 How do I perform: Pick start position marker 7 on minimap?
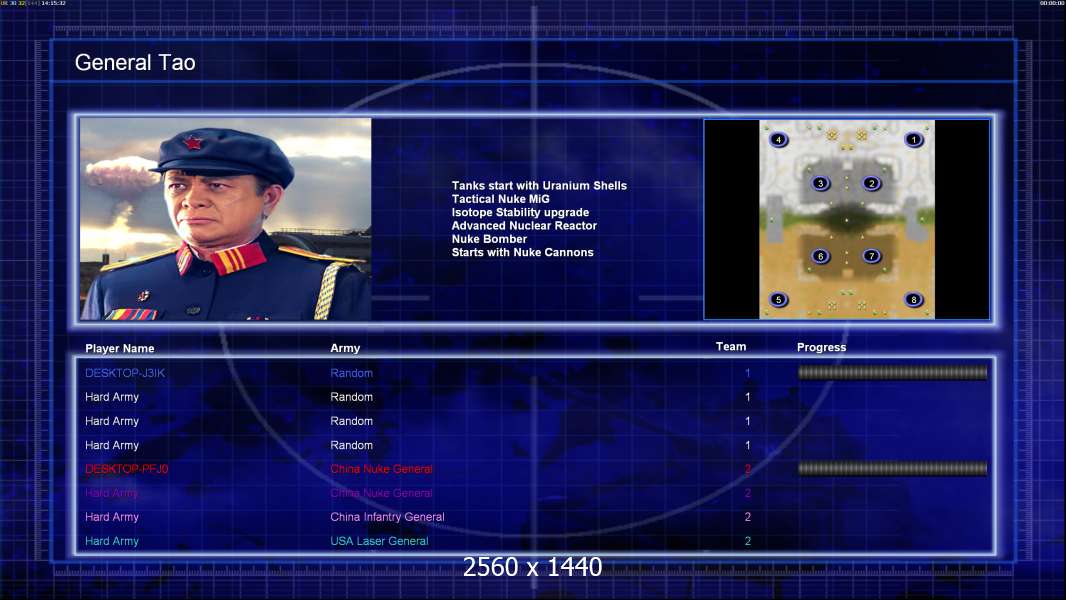click(x=872, y=256)
